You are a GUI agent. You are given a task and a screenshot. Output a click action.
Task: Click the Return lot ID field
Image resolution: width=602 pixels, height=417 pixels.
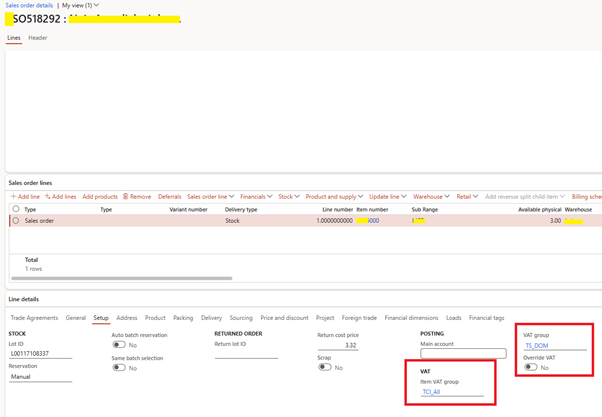(x=246, y=354)
